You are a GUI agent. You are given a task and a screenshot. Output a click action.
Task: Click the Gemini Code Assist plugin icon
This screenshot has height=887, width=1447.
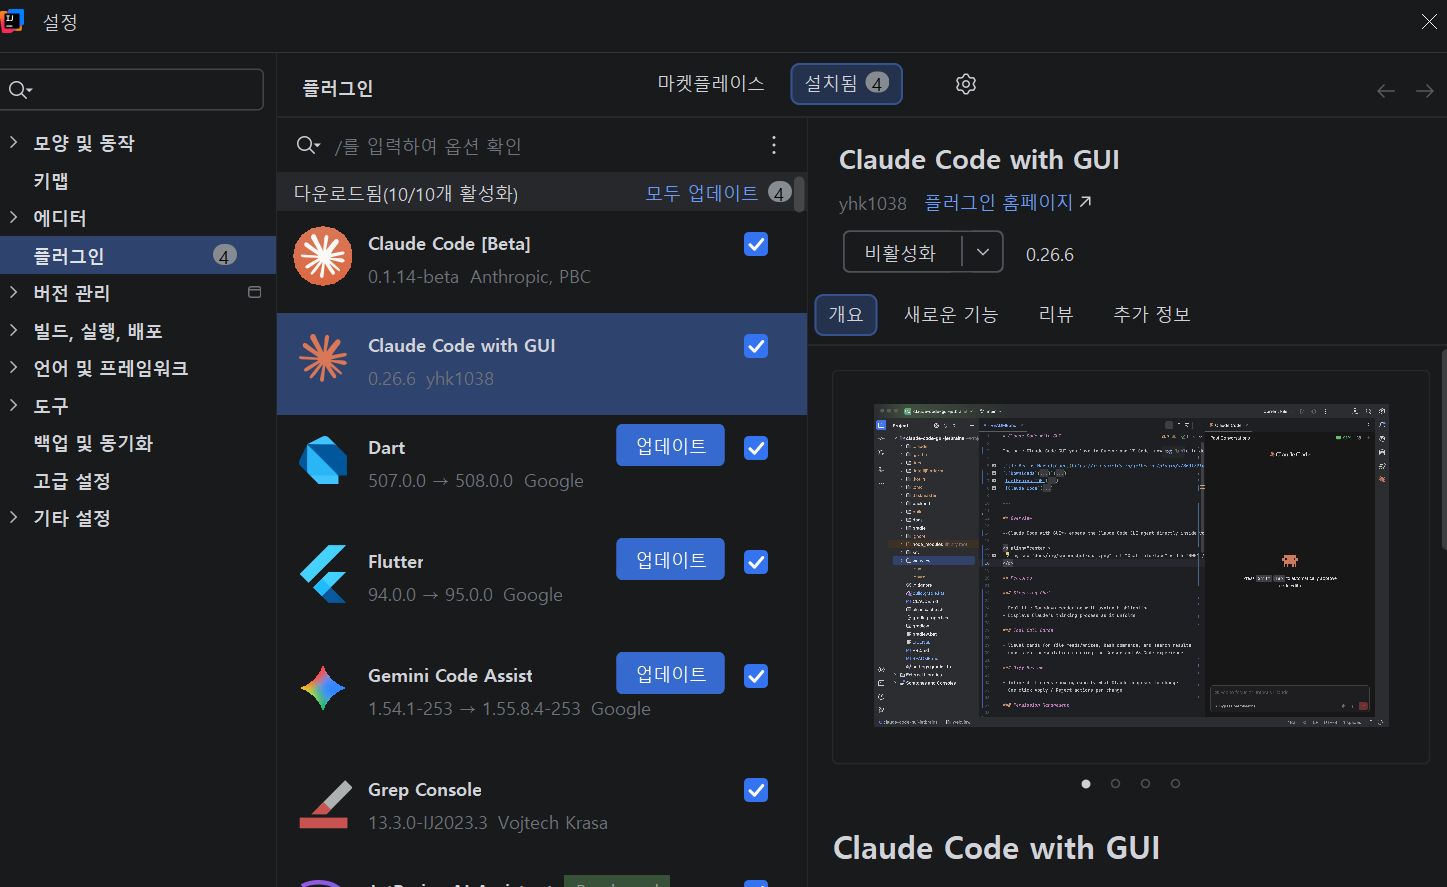pos(323,688)
